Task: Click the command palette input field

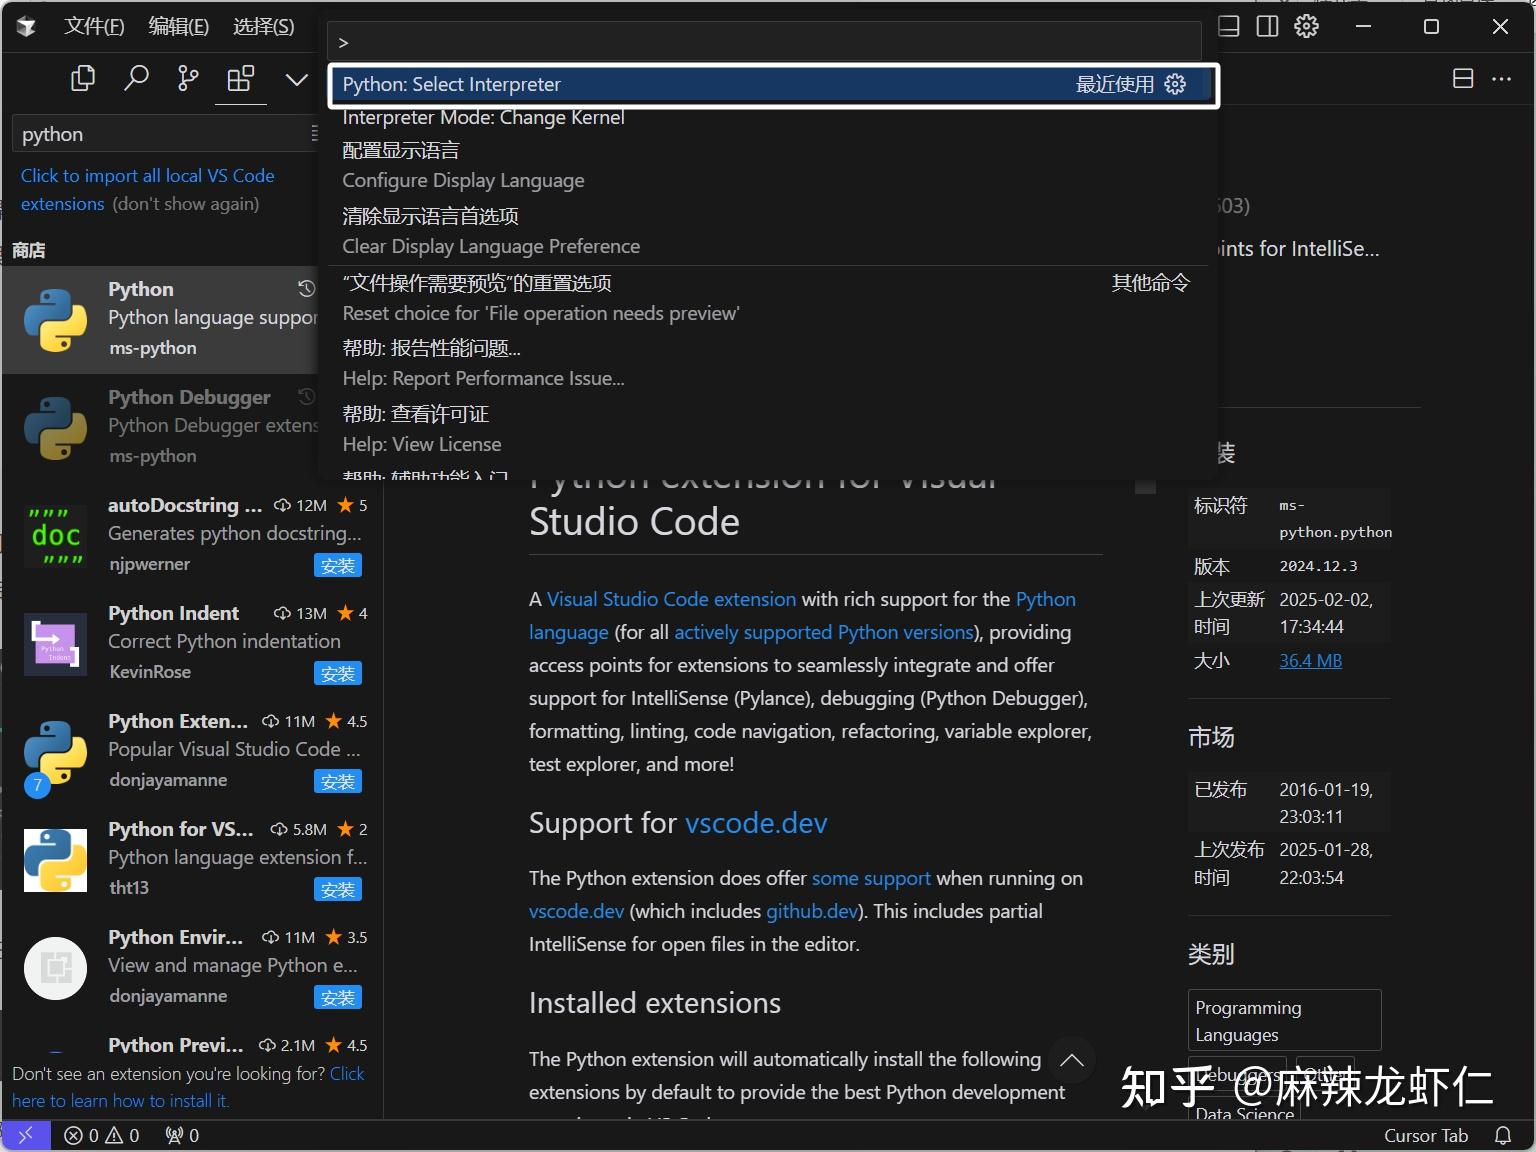Action: [766, 41]
